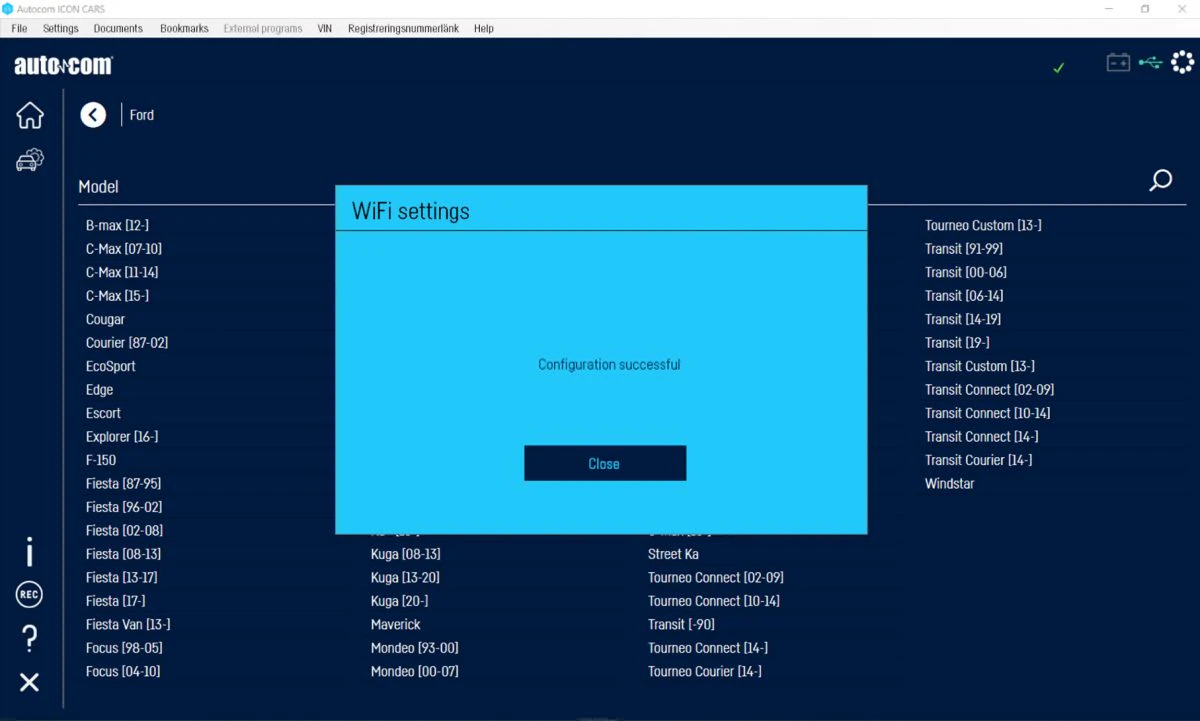Screen dimensions: 1200x721
Task: Select model C-Max [07-10]
Action: pyautogui.click(x=124, y=249)
